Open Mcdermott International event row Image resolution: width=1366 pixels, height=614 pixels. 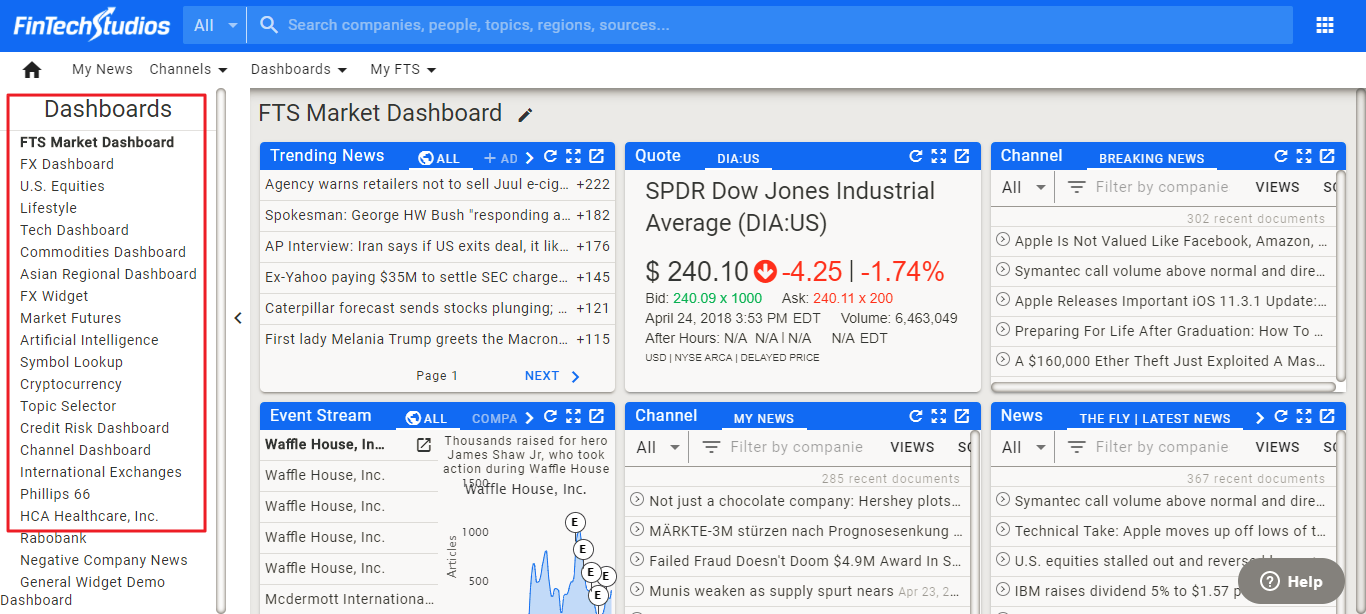click(348, 600)
